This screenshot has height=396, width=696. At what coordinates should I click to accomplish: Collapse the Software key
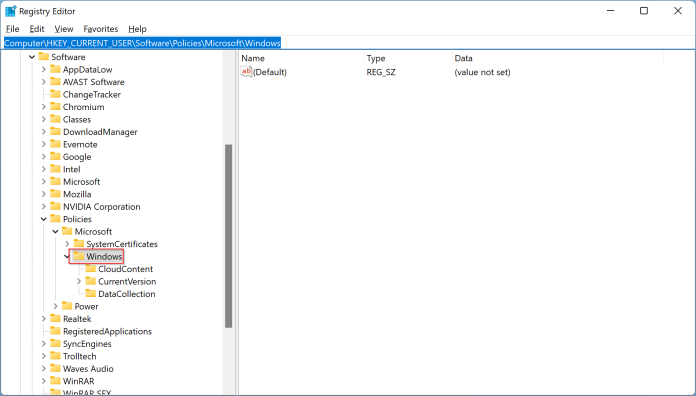tap(32, 57)
